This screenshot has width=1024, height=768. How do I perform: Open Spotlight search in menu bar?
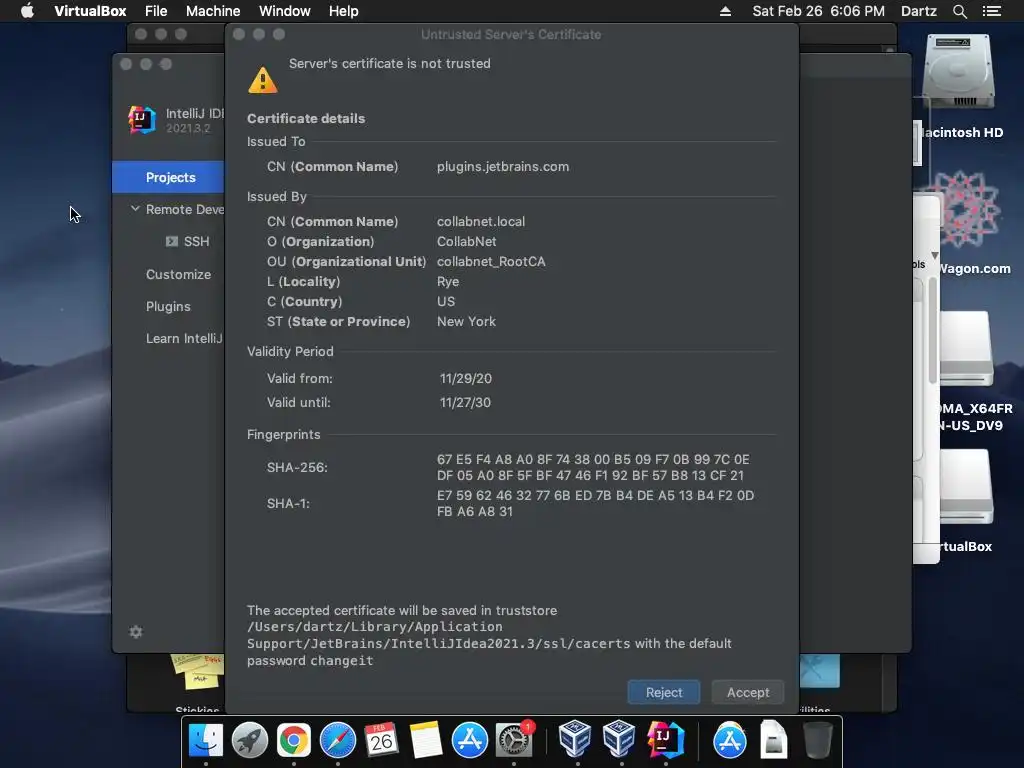959,11
